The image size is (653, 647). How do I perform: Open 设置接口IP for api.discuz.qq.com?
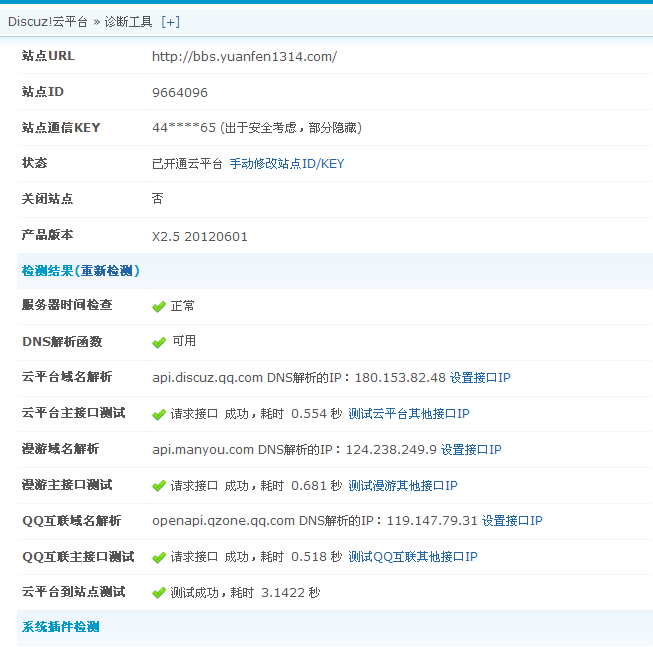pyautogui.click(x=480, y=378)
